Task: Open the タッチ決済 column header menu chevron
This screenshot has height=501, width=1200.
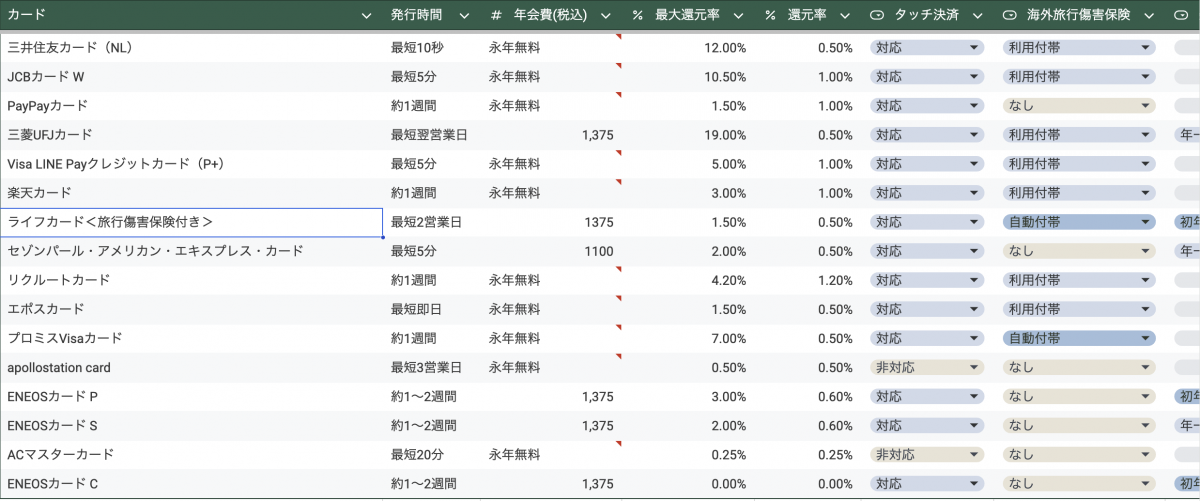Action: pyautogui.click(x=977, y=16)
